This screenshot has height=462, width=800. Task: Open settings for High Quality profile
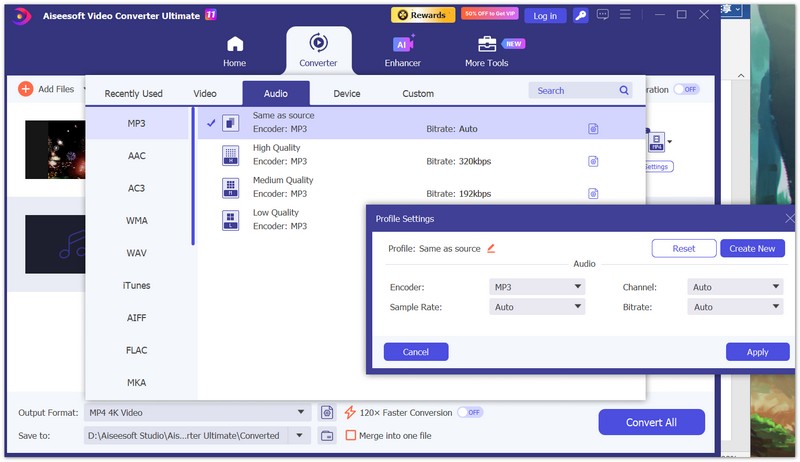[x=593, y=161]
